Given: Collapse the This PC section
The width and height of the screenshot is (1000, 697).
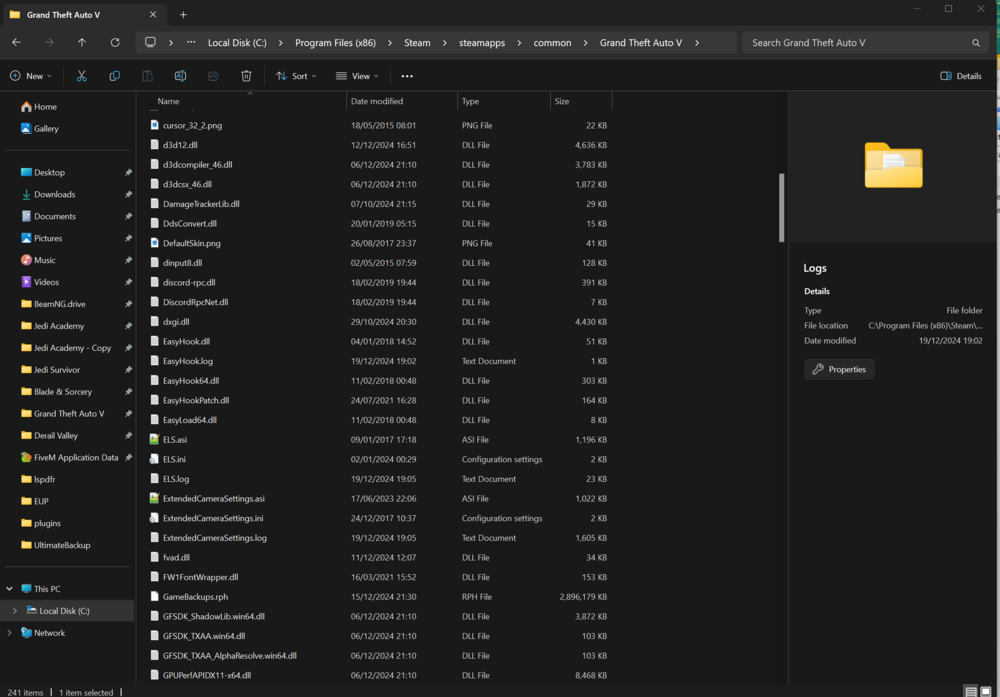Looking at the screenshot, I should pos(9,588).
